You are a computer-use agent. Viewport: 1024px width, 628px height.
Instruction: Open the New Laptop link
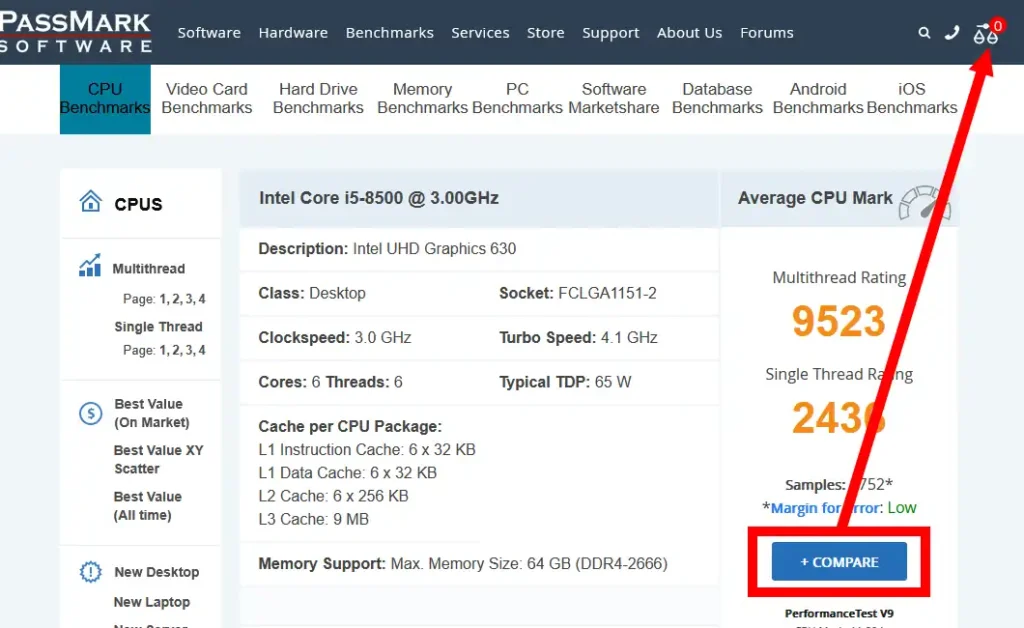(151, 602)
